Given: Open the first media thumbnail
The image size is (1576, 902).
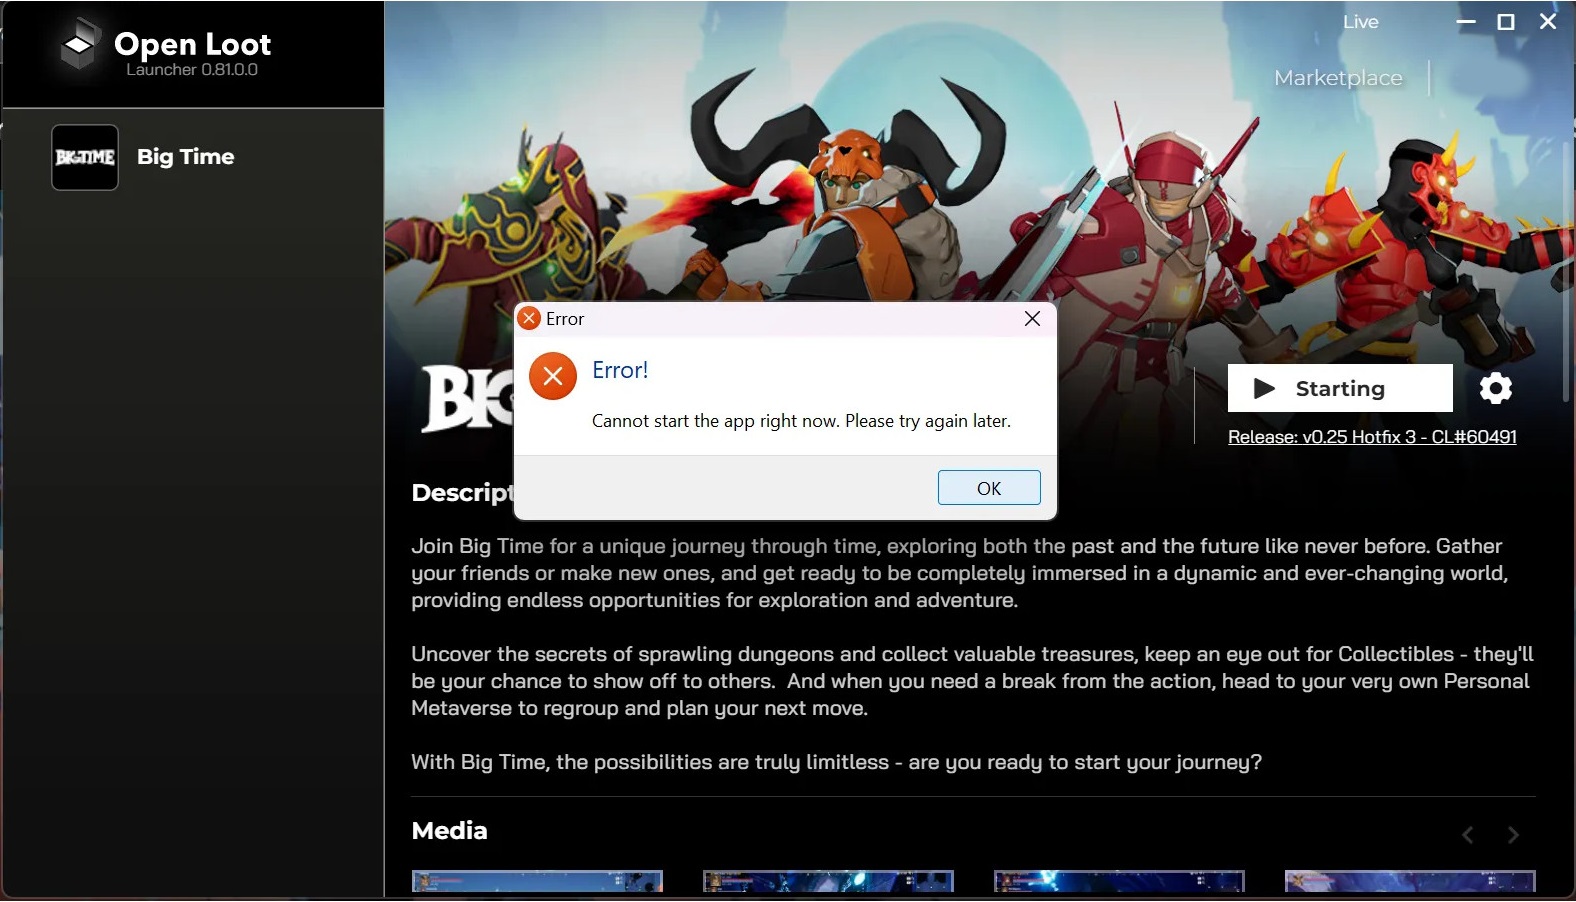Looking at the screenshot, I should pyautogui.click(x=537, y=881).
